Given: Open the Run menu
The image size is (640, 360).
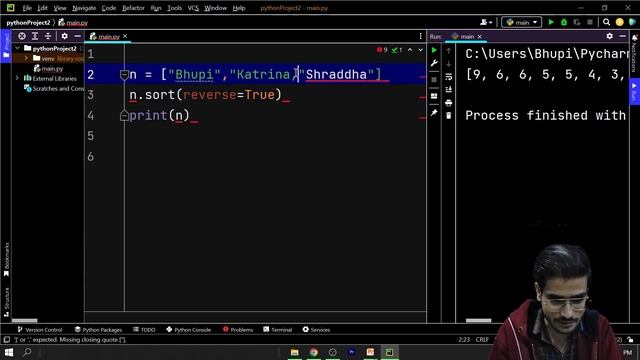Looking at the screenshot, I should tap(156, 8).
